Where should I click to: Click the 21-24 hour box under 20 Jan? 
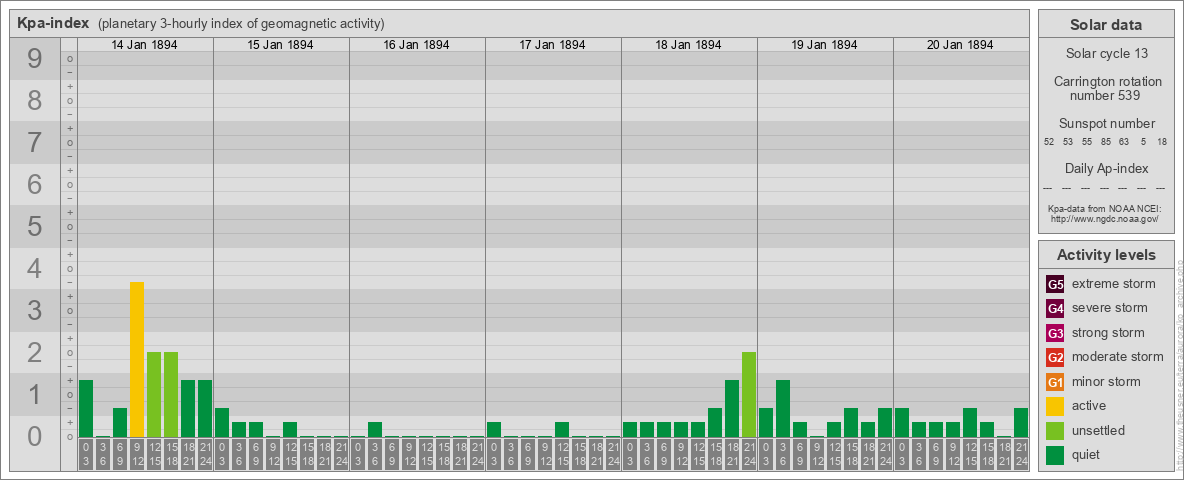[x=1020, y=455]
